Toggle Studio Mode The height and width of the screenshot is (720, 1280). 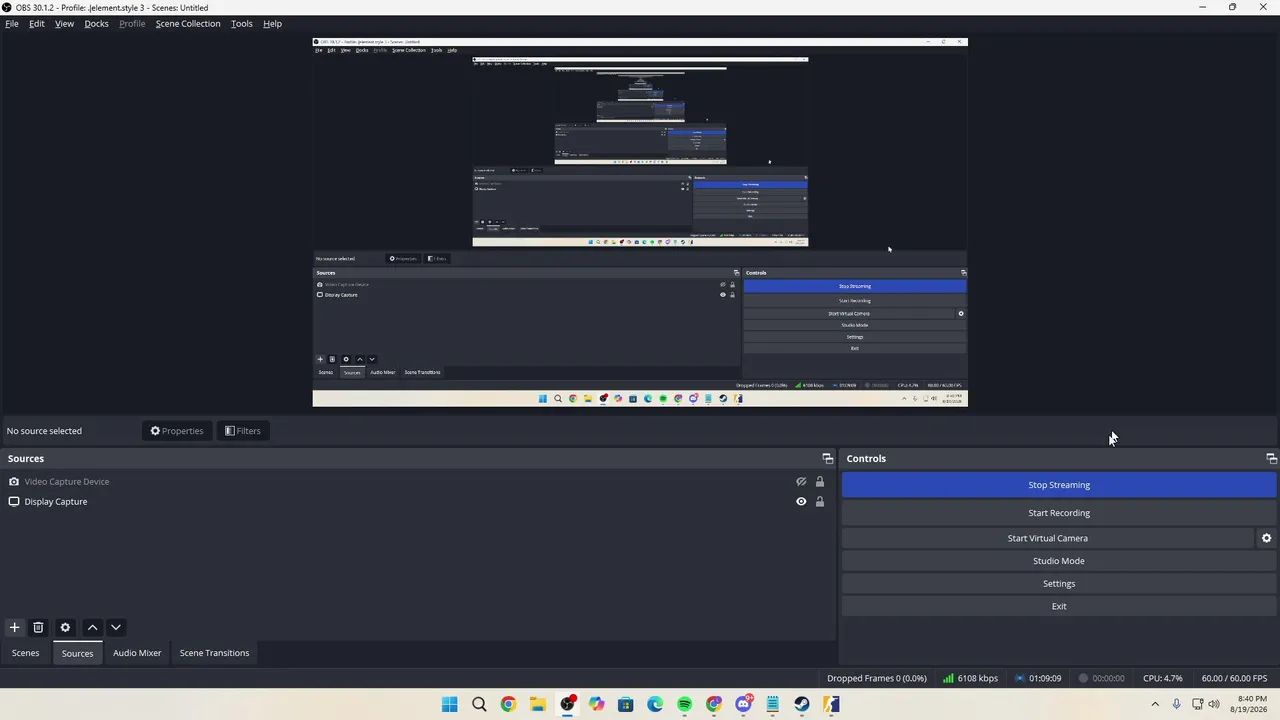(1059, 561)
